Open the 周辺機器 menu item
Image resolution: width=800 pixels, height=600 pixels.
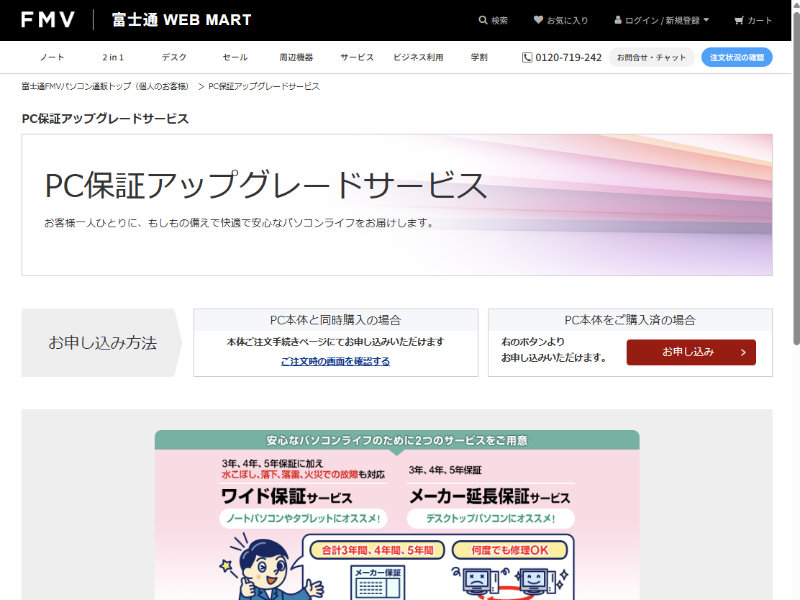coord(296,57)
